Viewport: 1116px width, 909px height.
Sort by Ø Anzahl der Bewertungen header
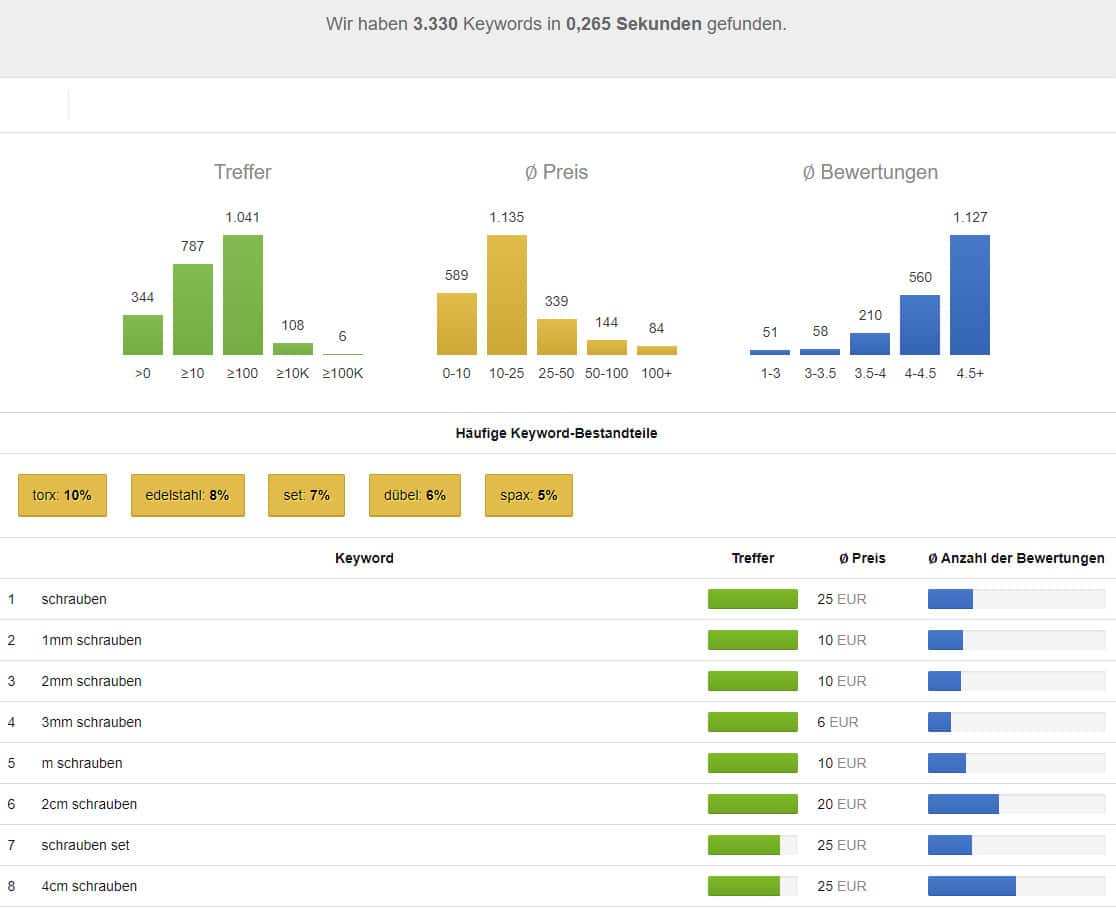(x=1015, y=558)
